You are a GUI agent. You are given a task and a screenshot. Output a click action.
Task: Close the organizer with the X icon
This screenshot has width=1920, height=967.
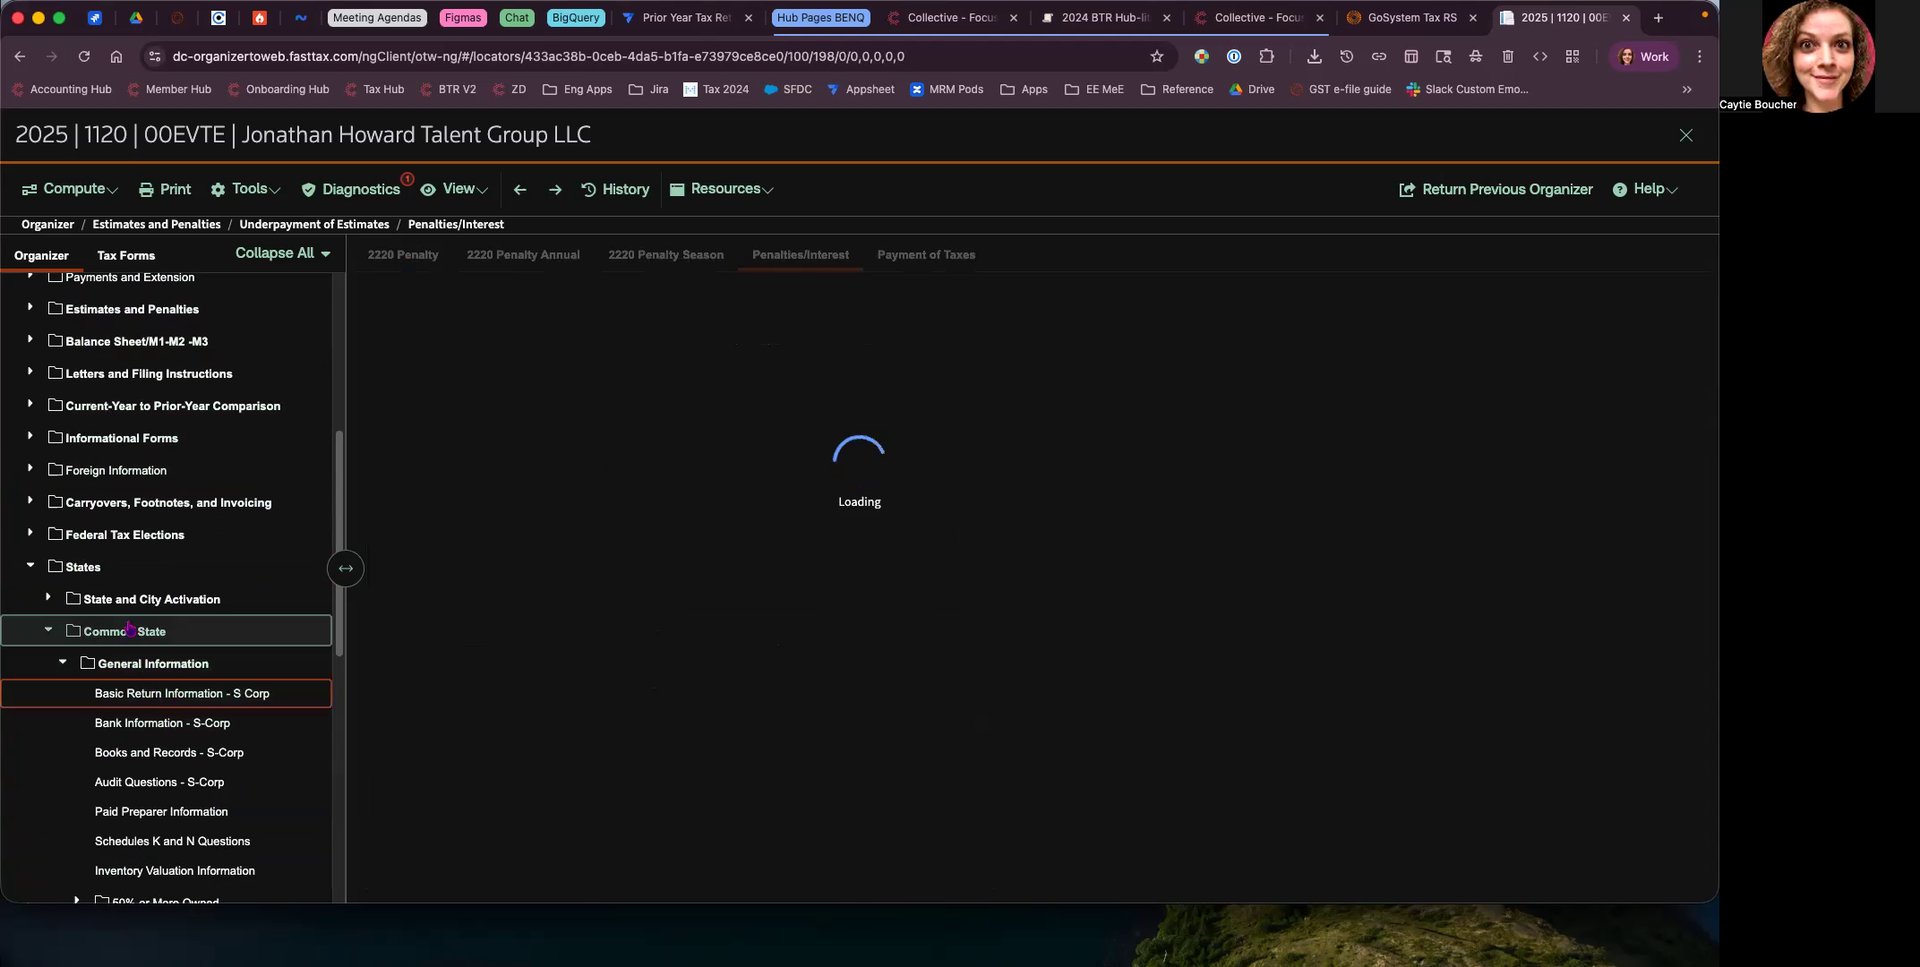coord(1686,135)
